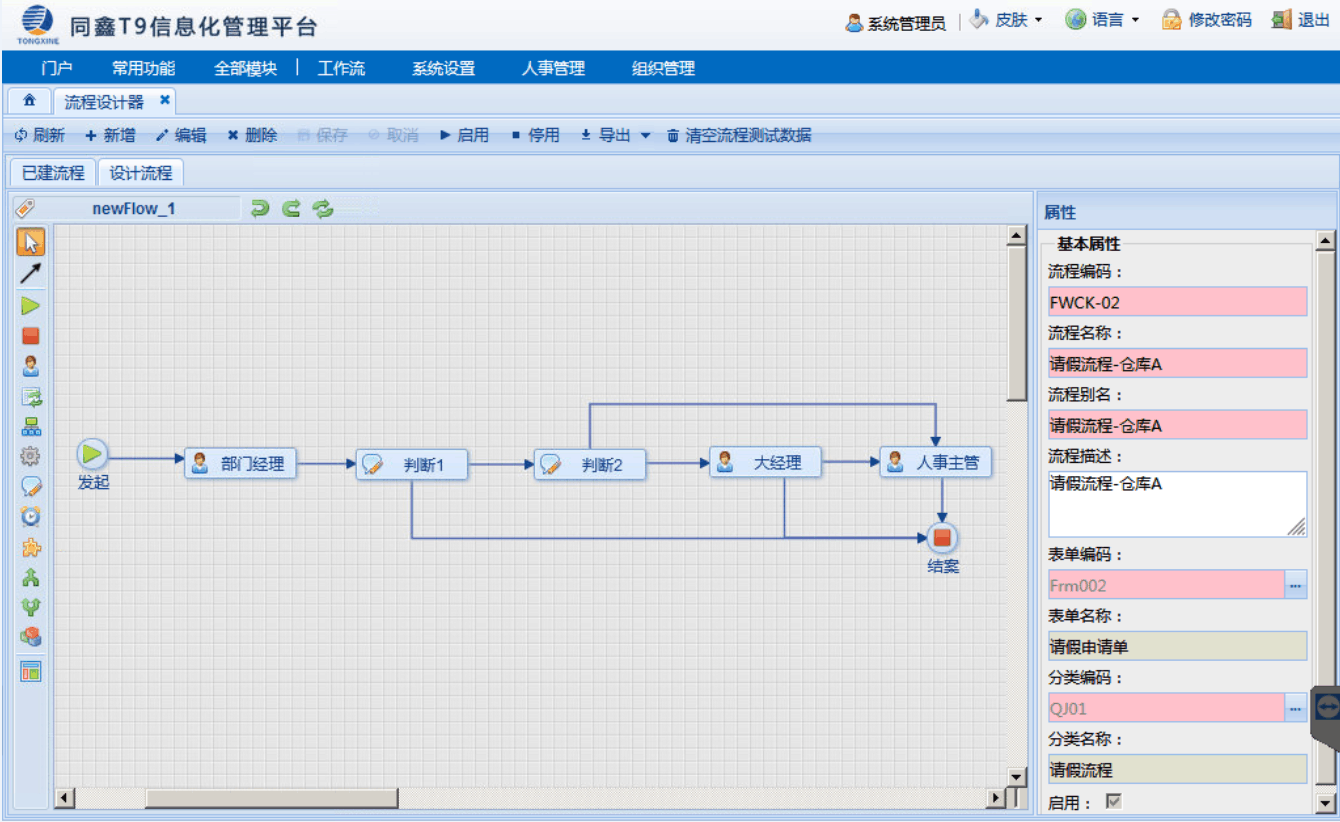Viewport: 1340px width, 822px height.
Task: Click the undo arrow above the canvas
Action: click(x=260, y=208)
